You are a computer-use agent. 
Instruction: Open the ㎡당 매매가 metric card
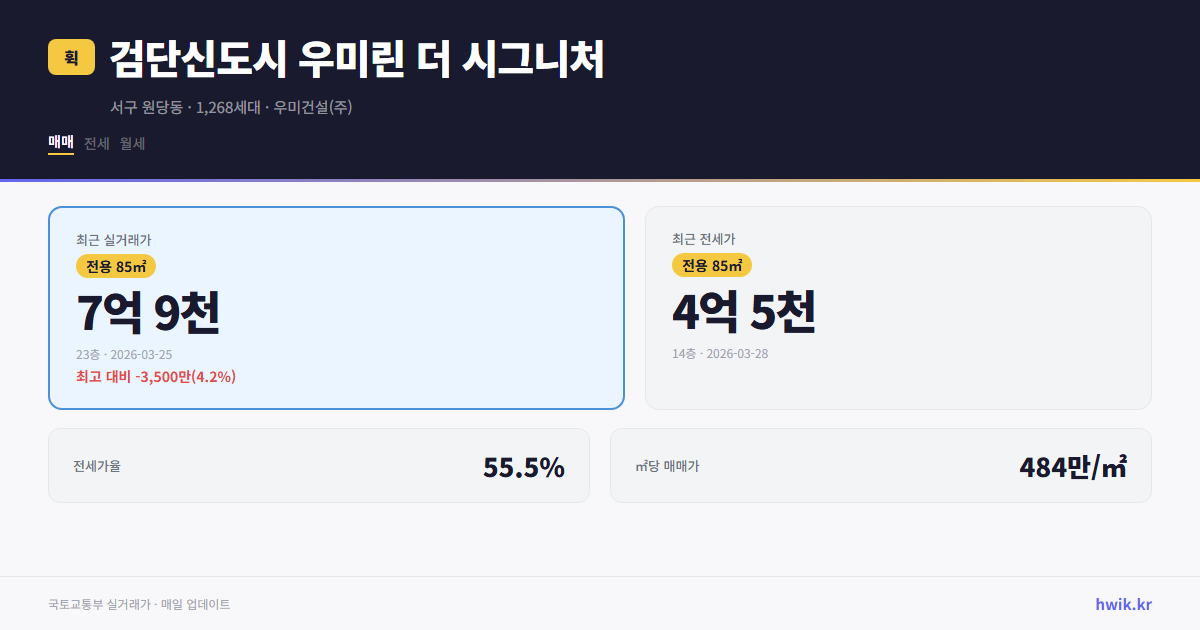pyautogui.click(x=880, y=465)
